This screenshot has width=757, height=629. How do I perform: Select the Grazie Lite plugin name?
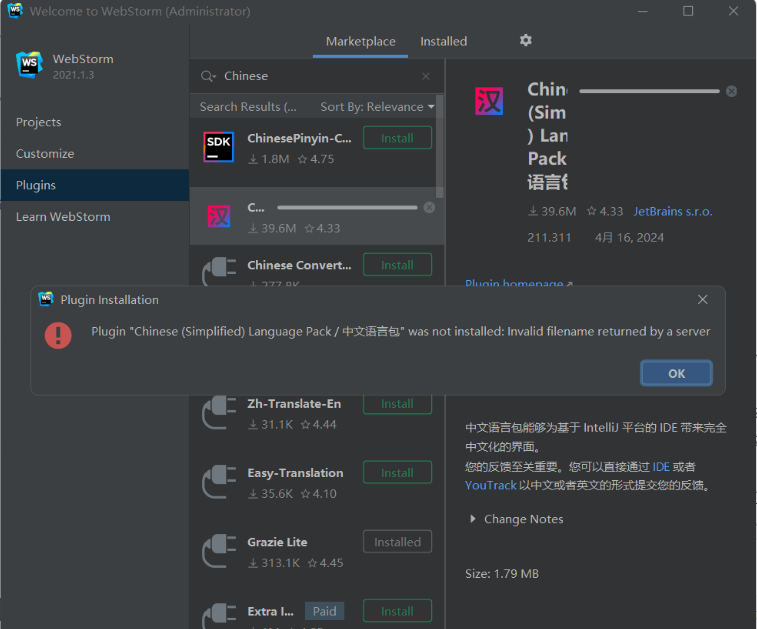pyautogui.click(x=277, y=542)
